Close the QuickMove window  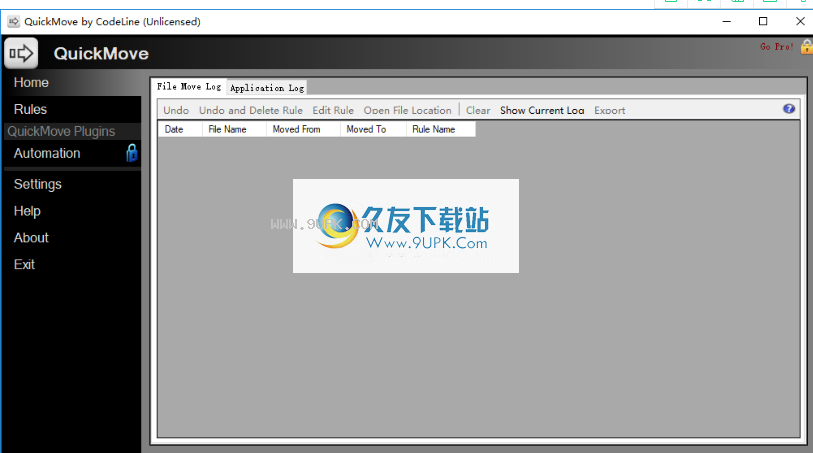[x=800, y=21]
